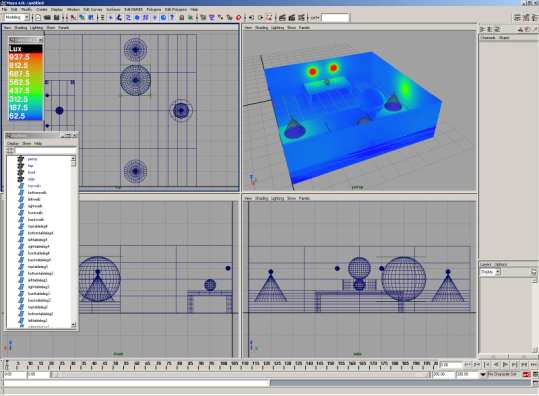Select the select-by-component mode icon
The width and height of the screenshot is (539, 396).
tap(91, 18)
